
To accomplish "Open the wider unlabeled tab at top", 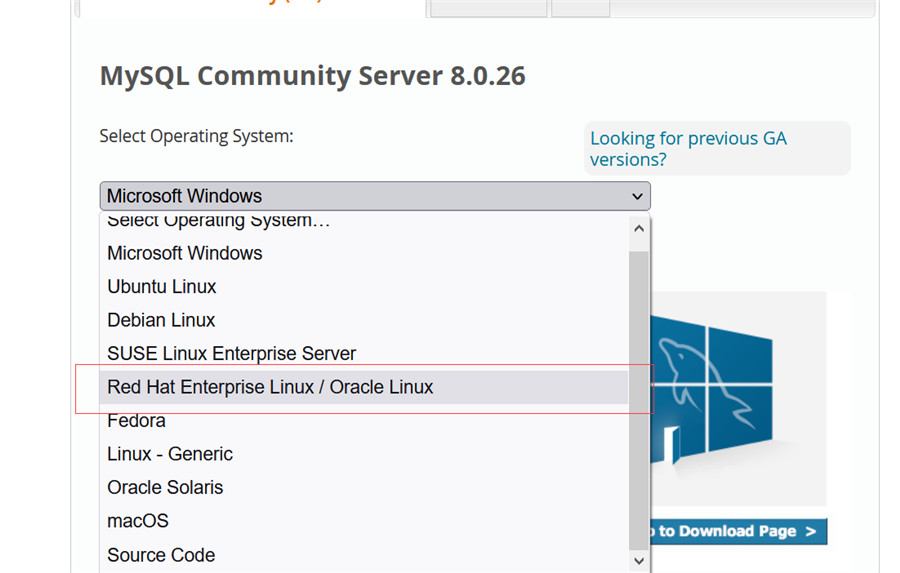I will (489, 8).
